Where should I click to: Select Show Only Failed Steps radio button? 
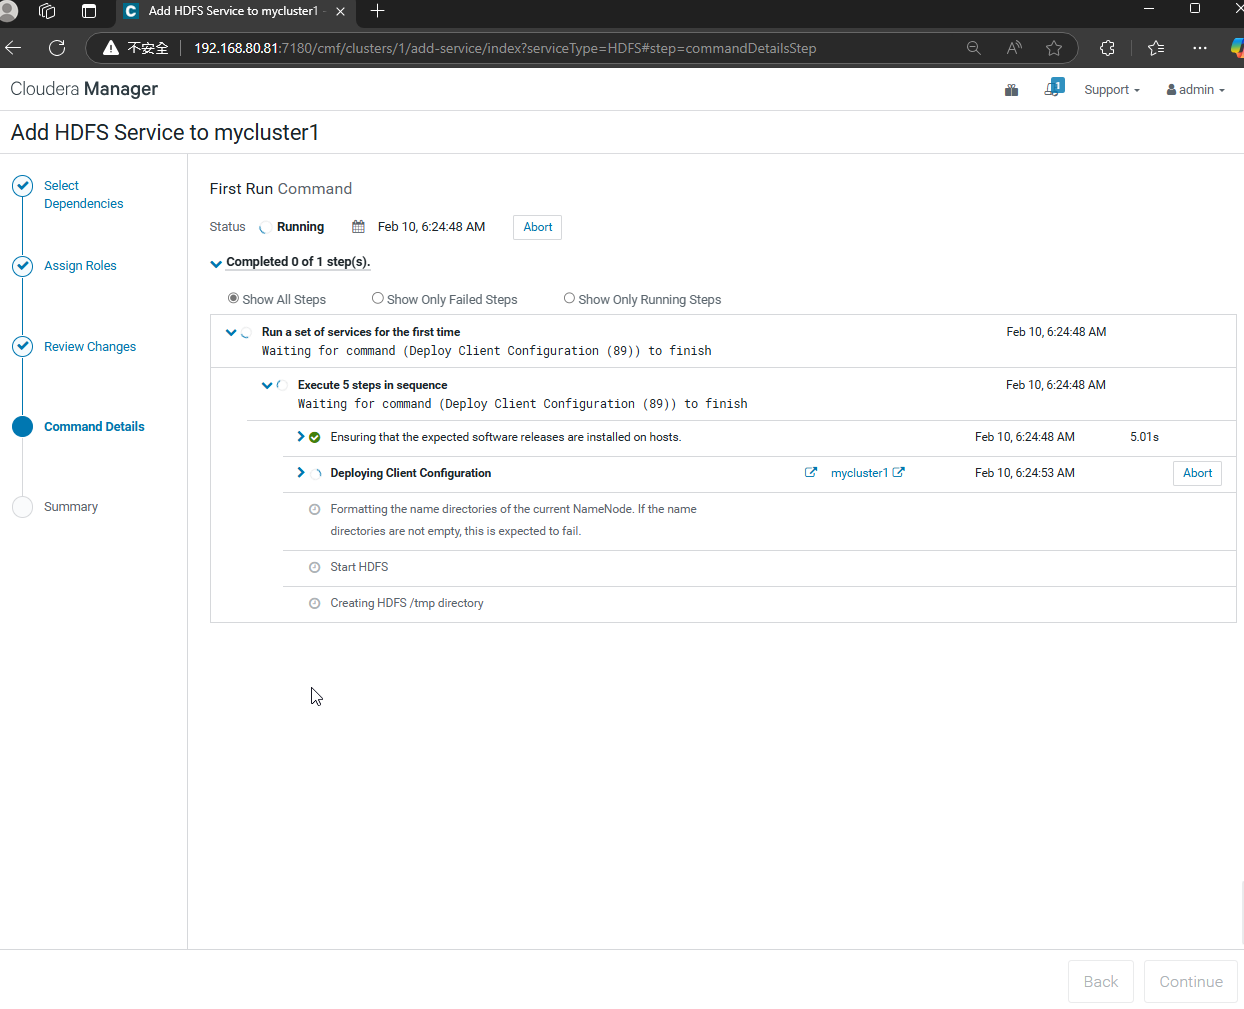click(378, 298)
